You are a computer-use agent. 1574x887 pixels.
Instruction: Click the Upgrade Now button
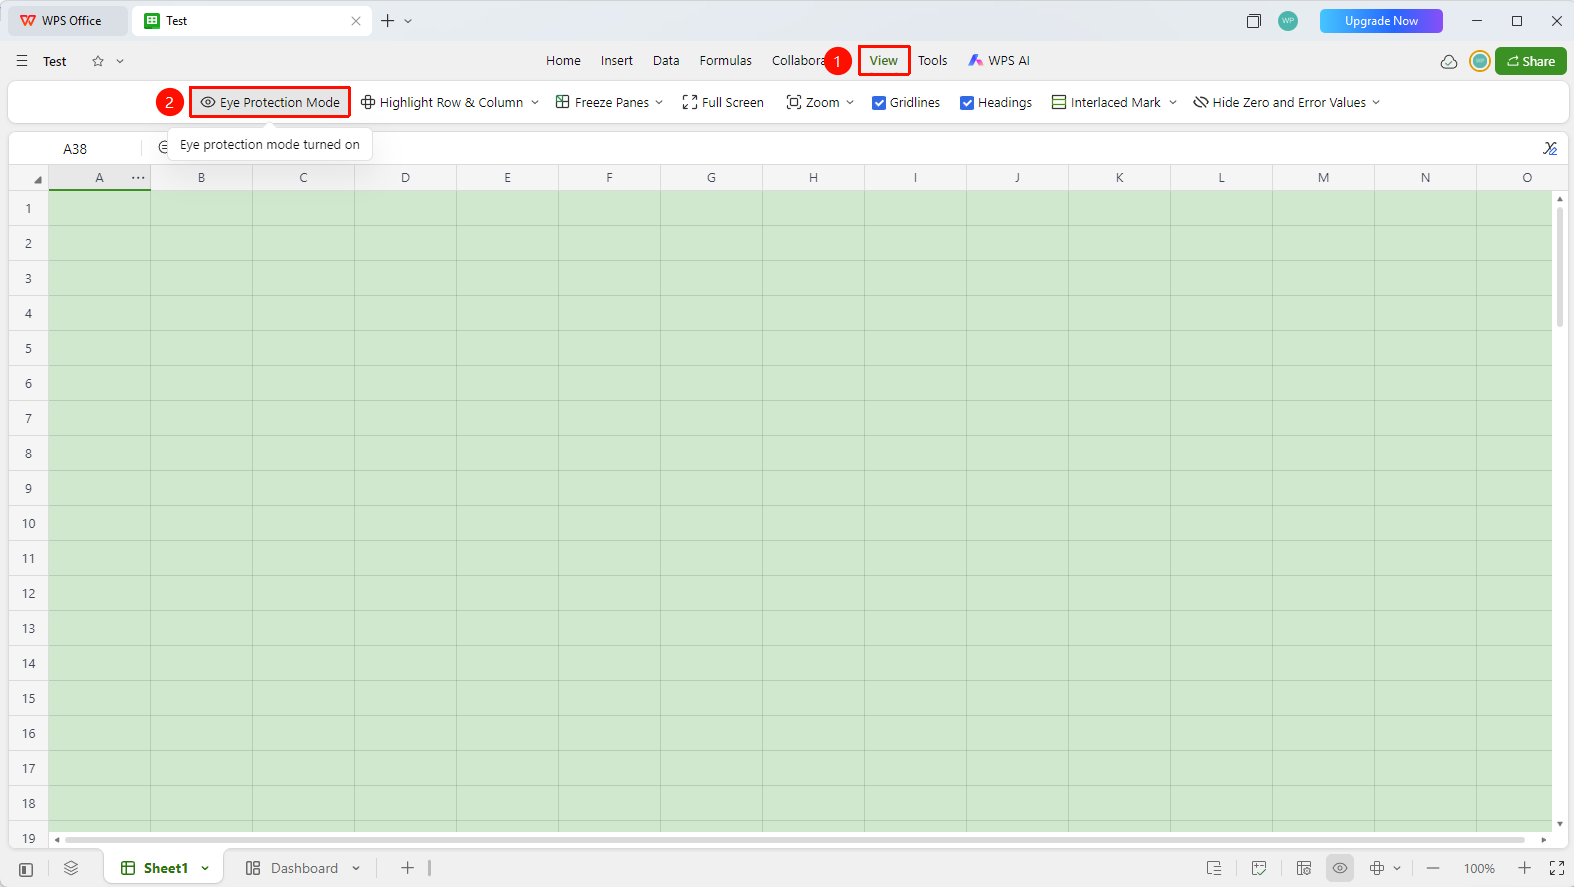point(1381,21)
